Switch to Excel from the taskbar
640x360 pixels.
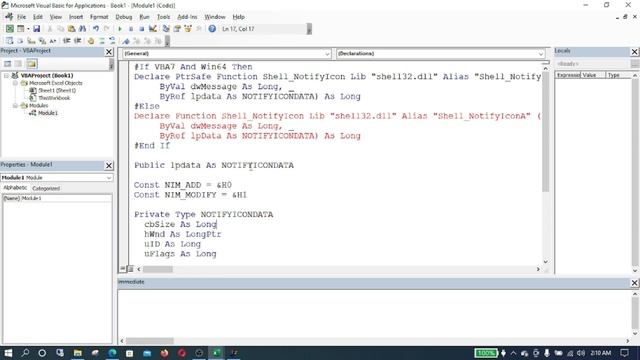[216, 353]
